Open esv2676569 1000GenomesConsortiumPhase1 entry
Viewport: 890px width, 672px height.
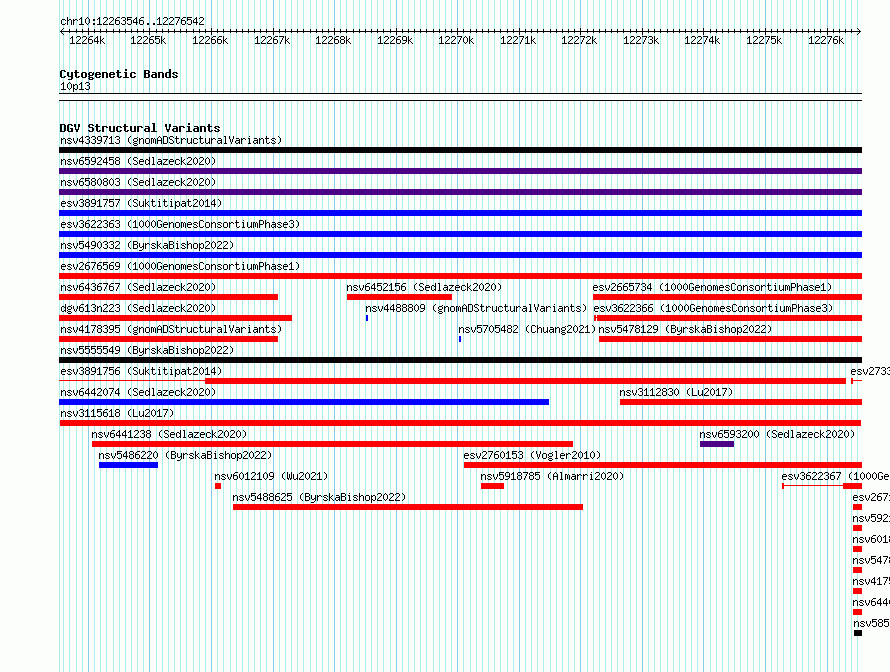(x=180, y=266)
